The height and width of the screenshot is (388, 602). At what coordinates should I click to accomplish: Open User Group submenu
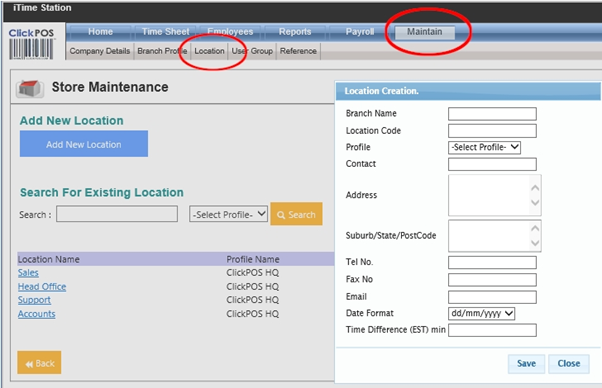(252, 51)
